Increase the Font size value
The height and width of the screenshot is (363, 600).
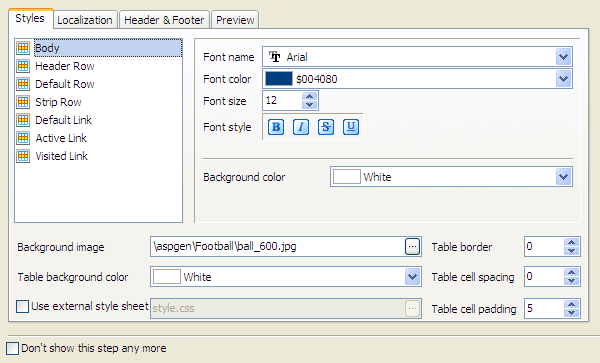pos(309,96)
